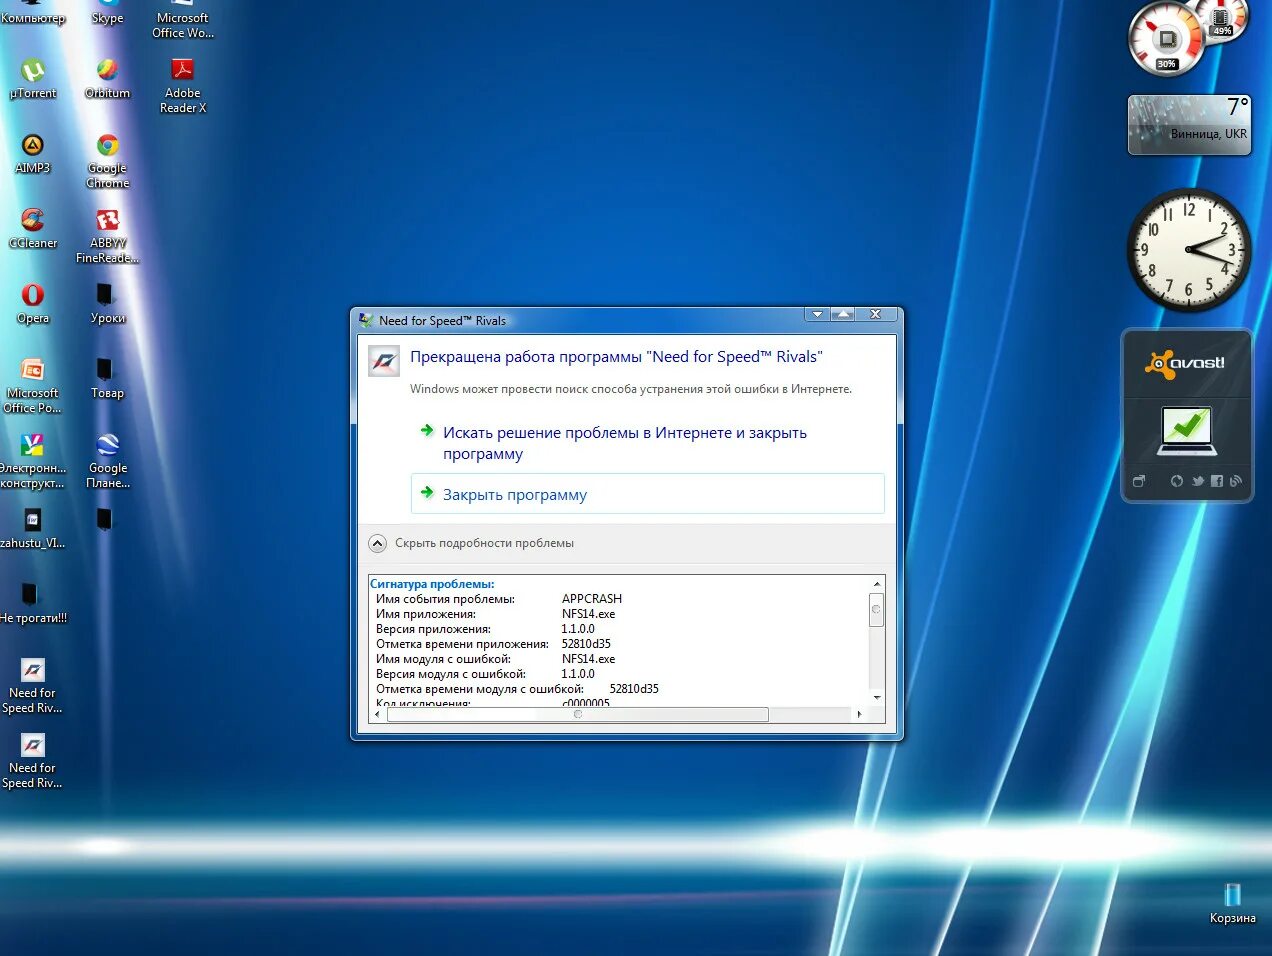Click the CPU meter gadget
This screenshot has width=1272, height=956.
click(x=1167, y=40)
